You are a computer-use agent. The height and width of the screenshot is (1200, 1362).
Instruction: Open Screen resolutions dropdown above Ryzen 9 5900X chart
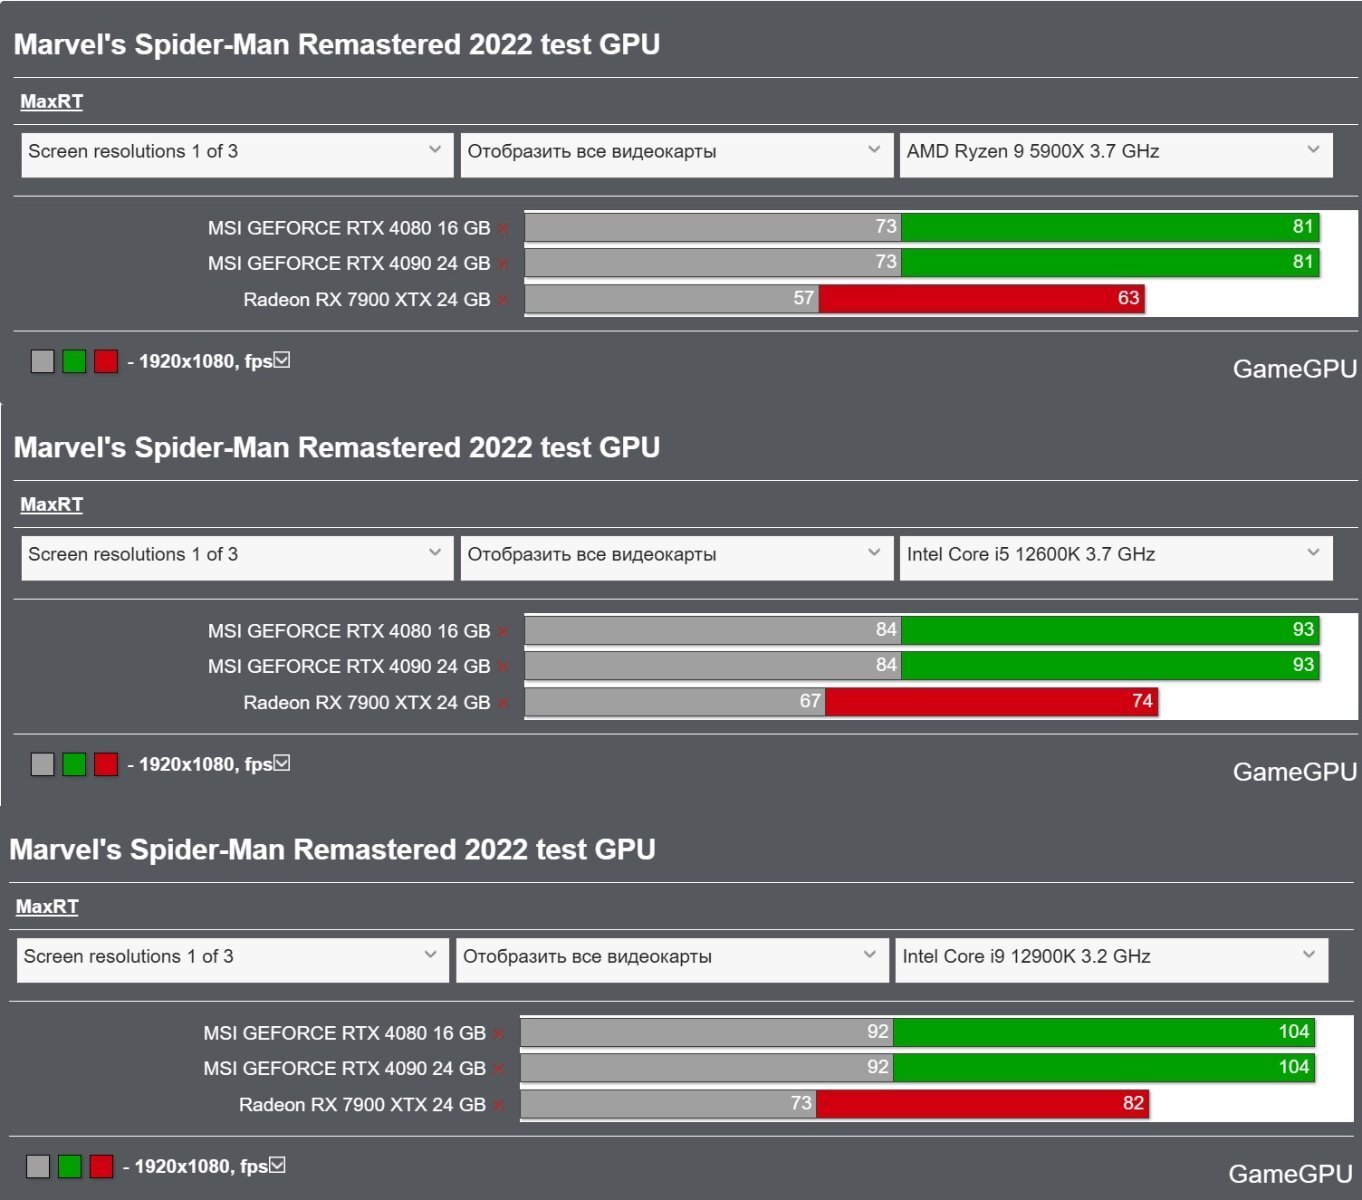pos(237,155)
